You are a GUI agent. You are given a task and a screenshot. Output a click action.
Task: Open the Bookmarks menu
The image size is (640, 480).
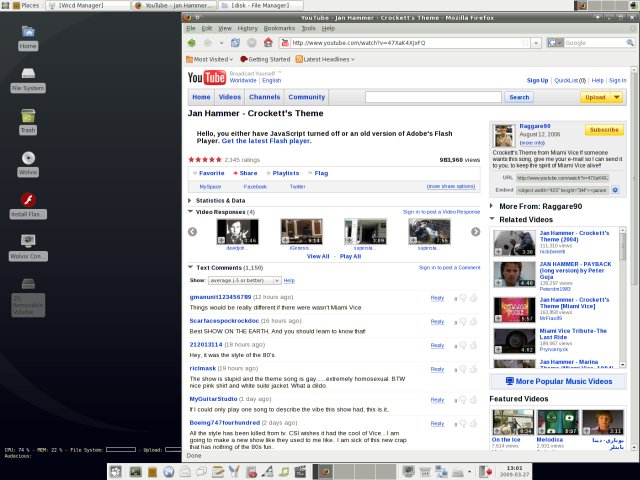[279, 28]
